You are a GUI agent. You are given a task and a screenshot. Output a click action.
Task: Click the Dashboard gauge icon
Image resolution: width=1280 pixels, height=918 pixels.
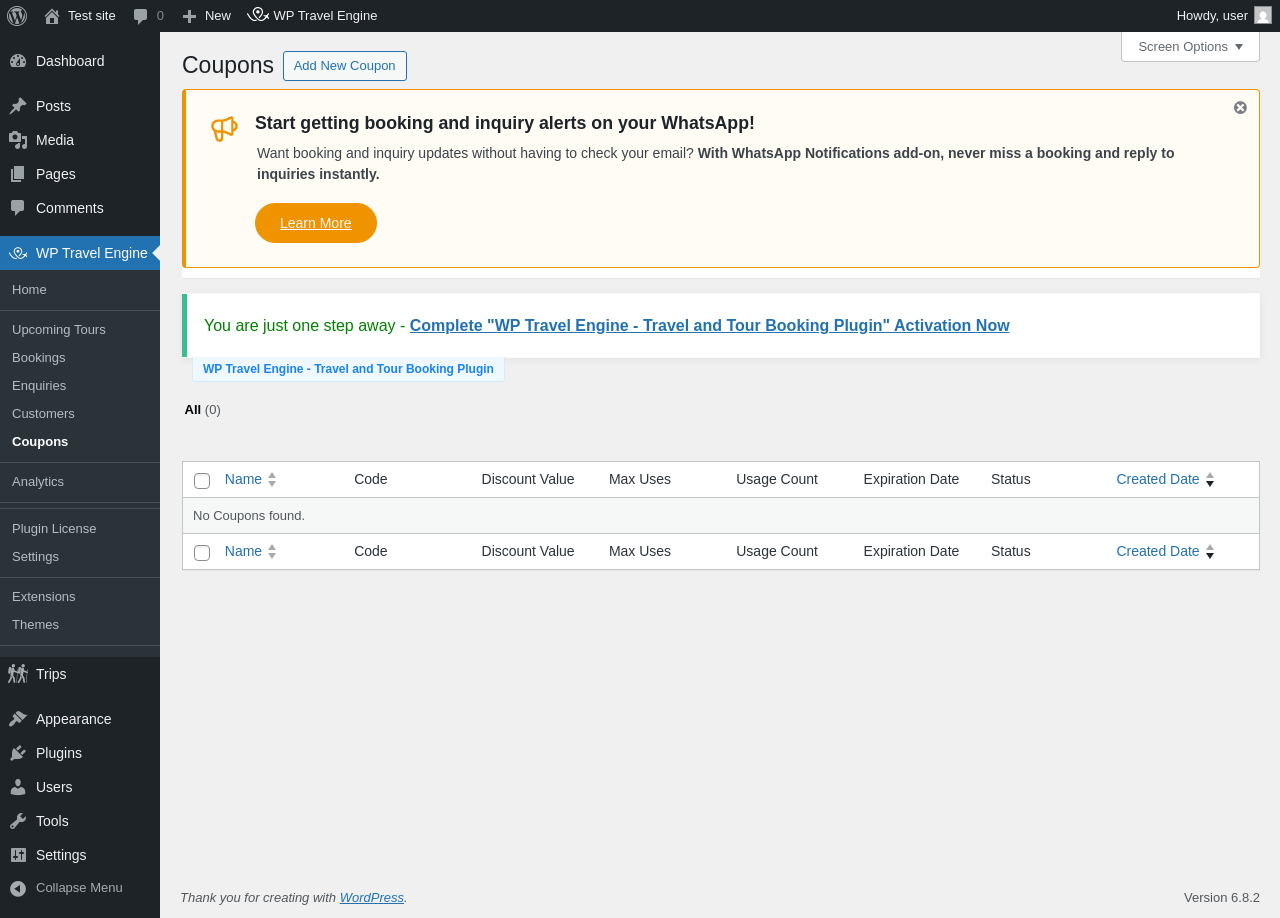[18, 61]
